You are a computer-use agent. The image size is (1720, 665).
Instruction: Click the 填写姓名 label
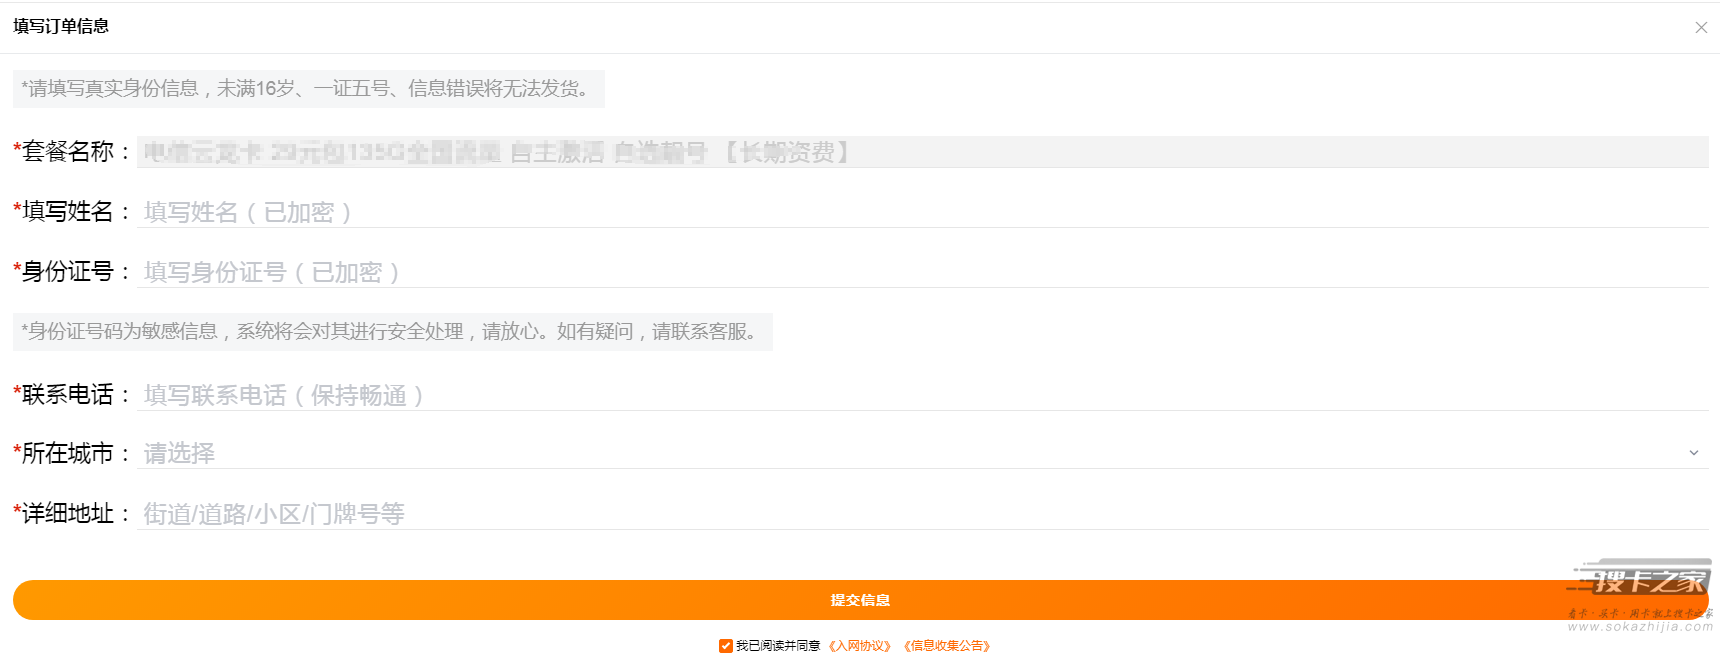point(72,212)
